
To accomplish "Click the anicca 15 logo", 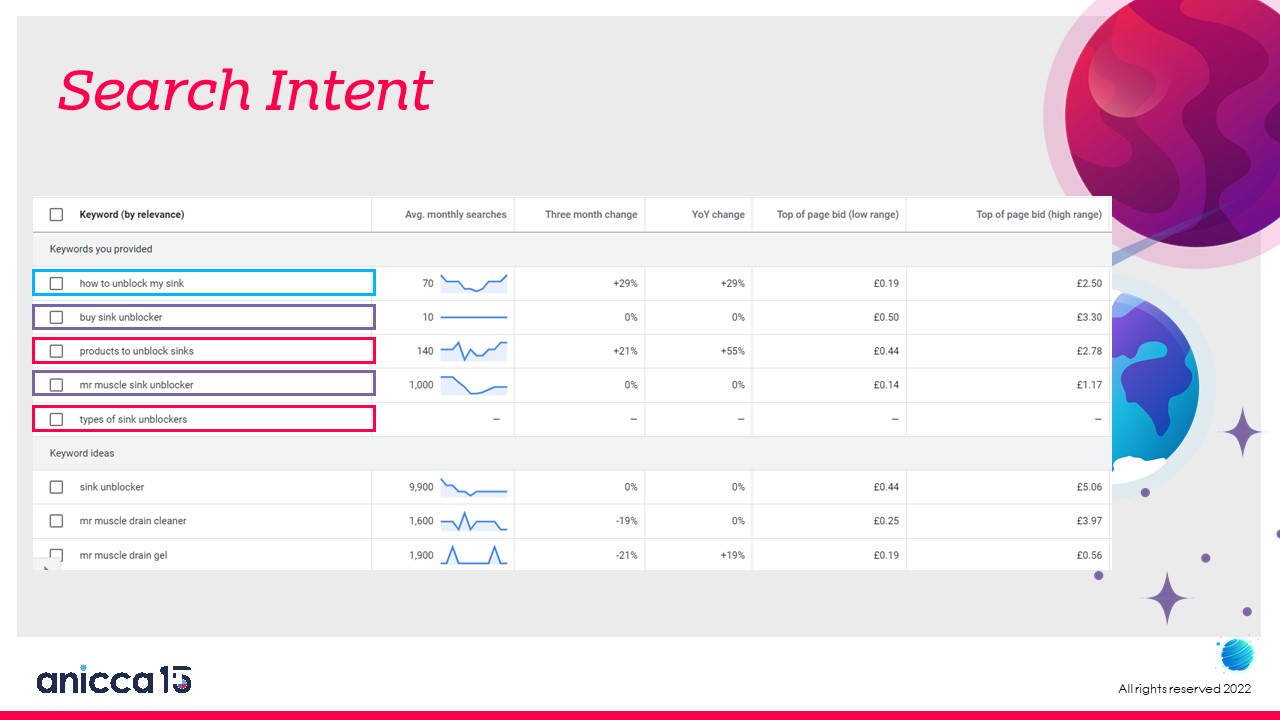I will (114, 680).
